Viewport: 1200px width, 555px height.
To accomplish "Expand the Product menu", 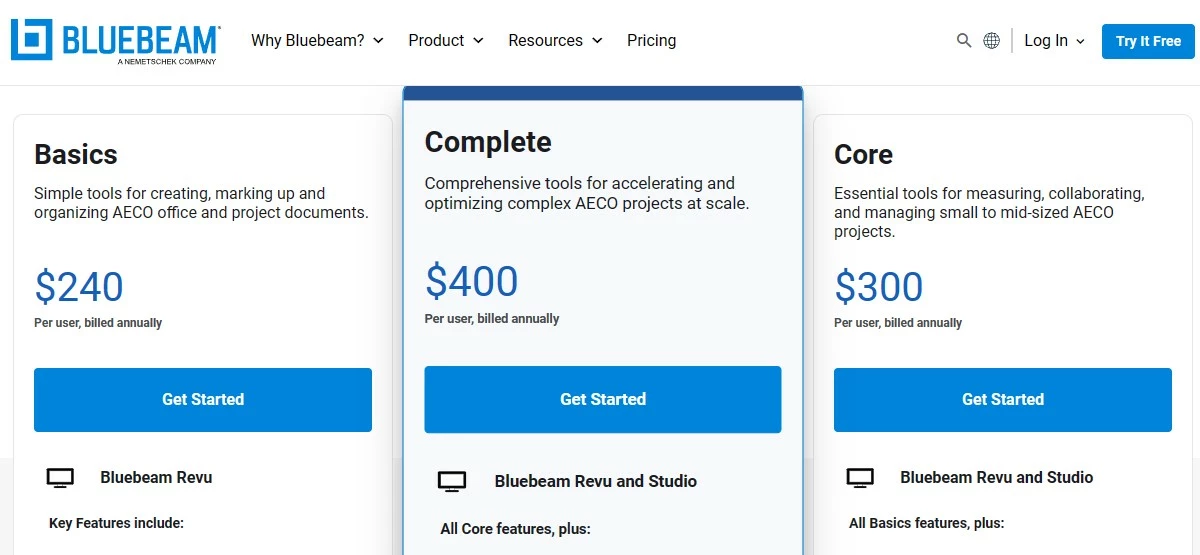I will pos(446,41).
